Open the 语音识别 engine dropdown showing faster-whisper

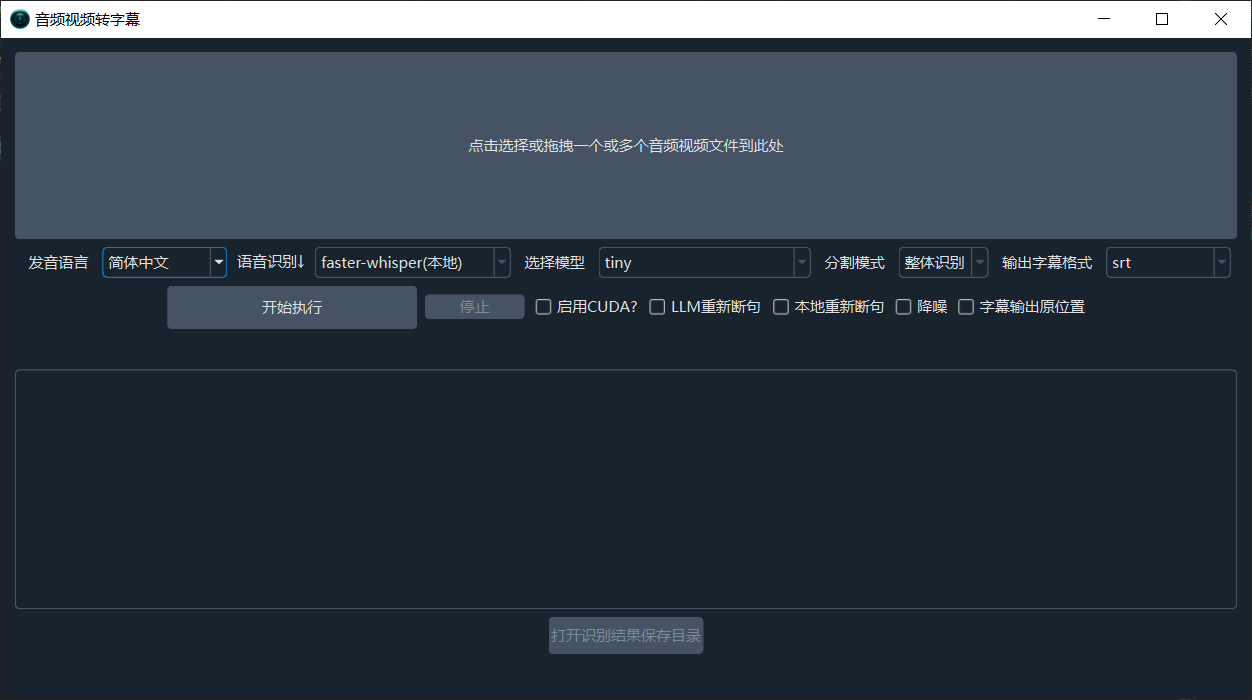click(501, 262)
